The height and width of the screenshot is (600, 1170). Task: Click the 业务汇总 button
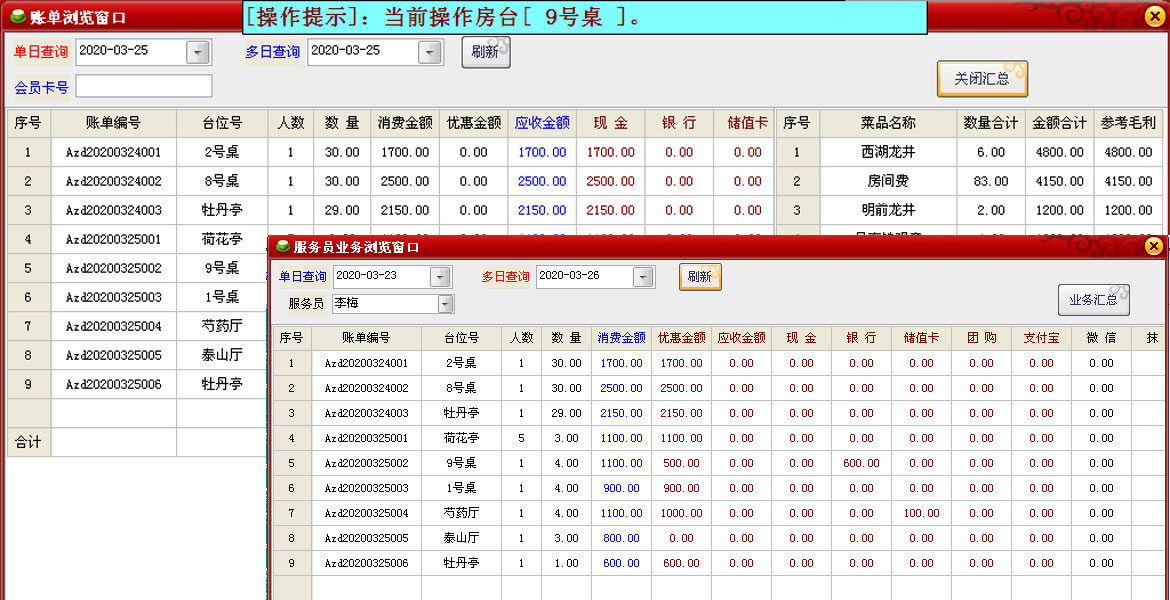(1093, 300)
